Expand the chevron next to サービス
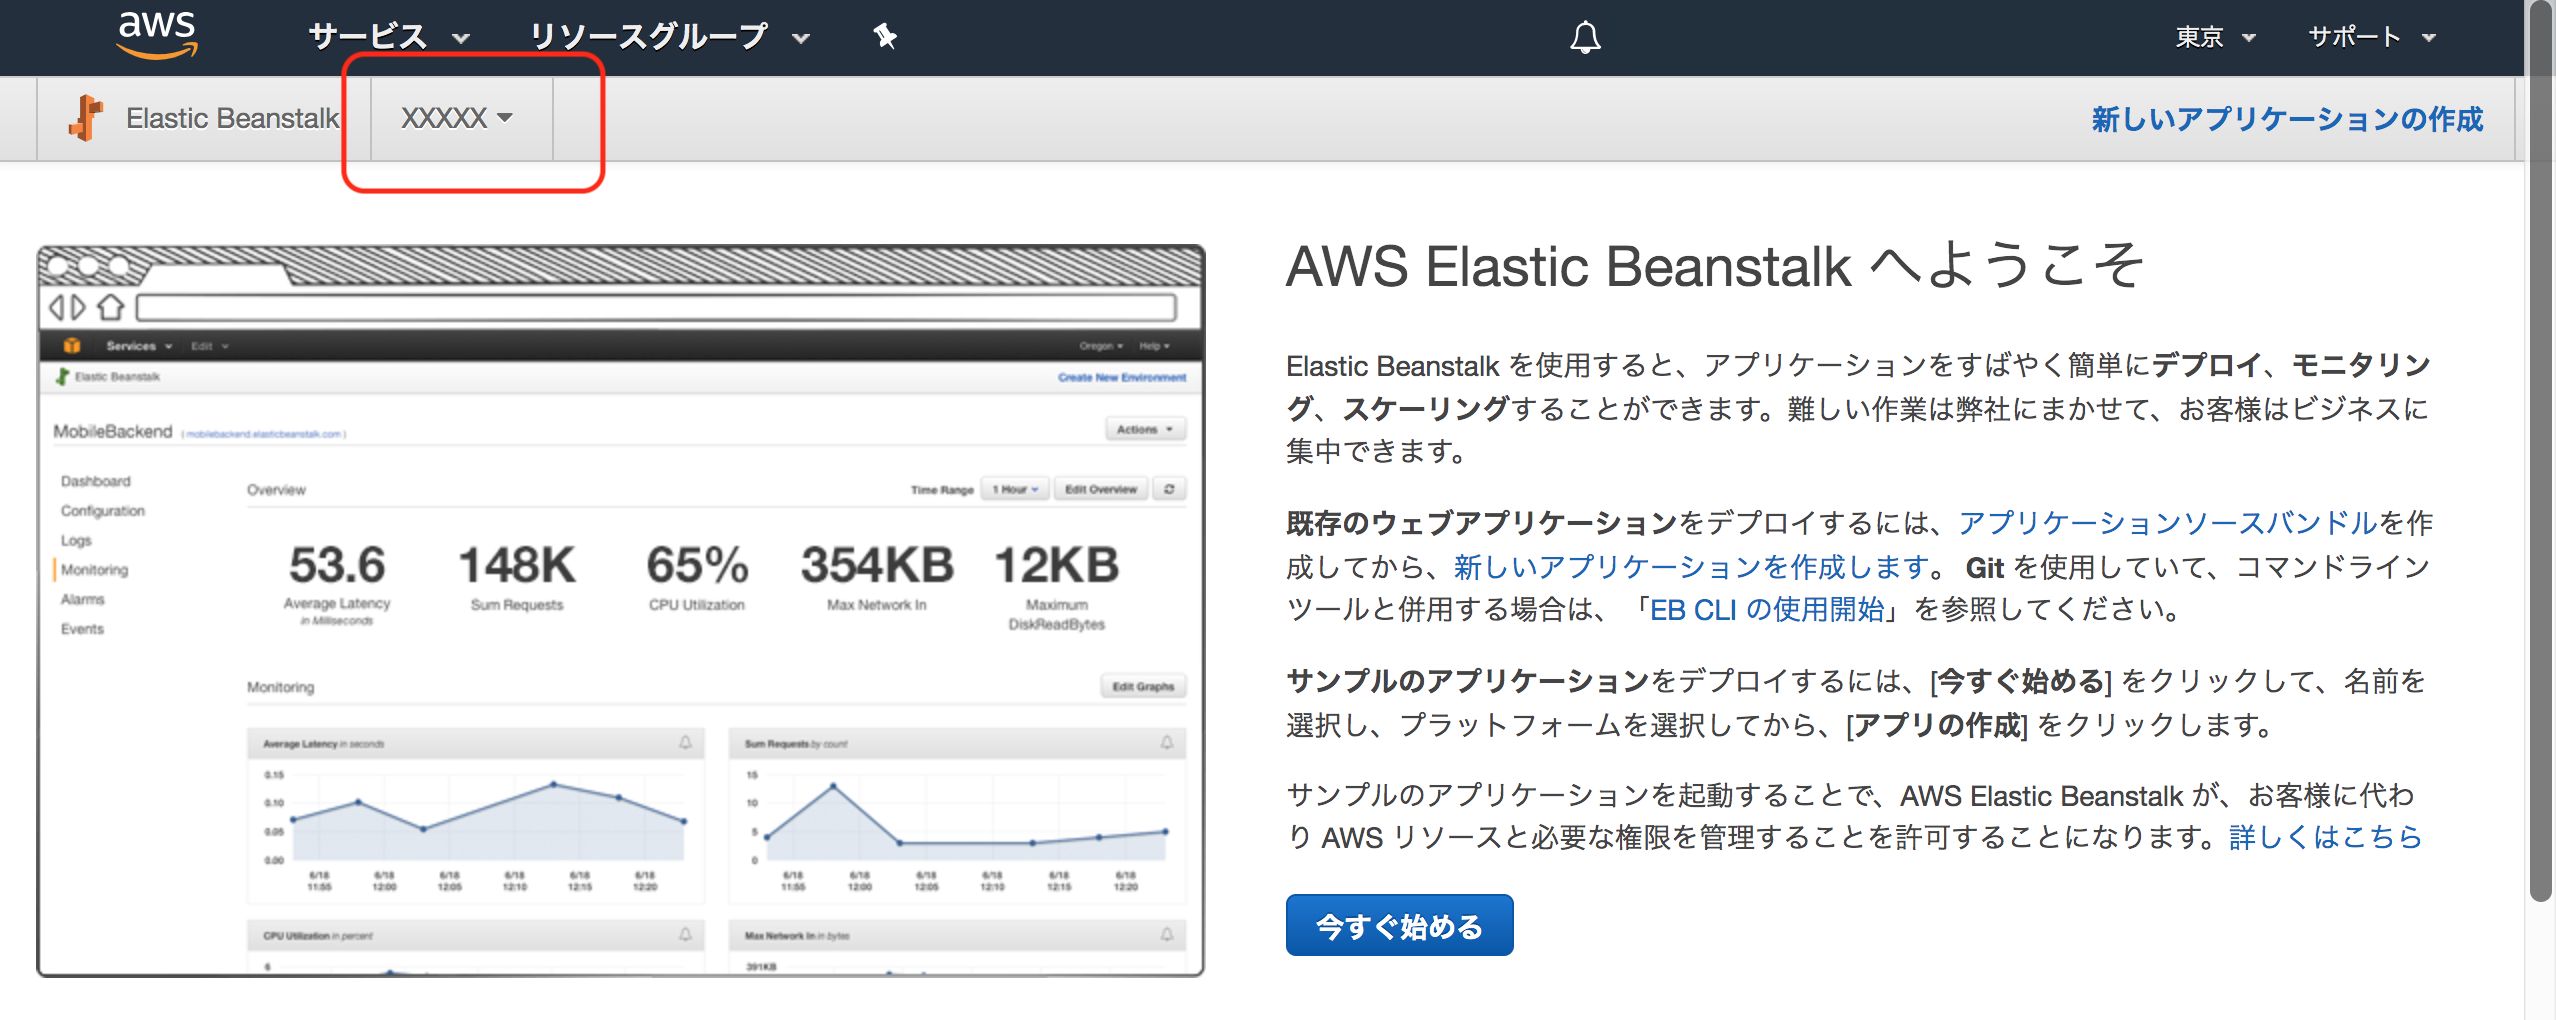This screenshot has width=2556, height=1020. click(x=462, y=38)
